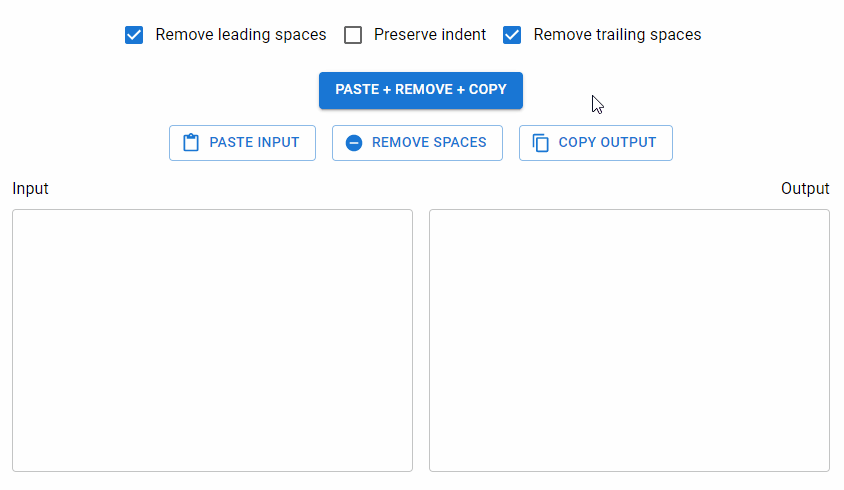The image size is (844, 490).
Task: Focus the Output text area
Action: click(x=629, y=340)
